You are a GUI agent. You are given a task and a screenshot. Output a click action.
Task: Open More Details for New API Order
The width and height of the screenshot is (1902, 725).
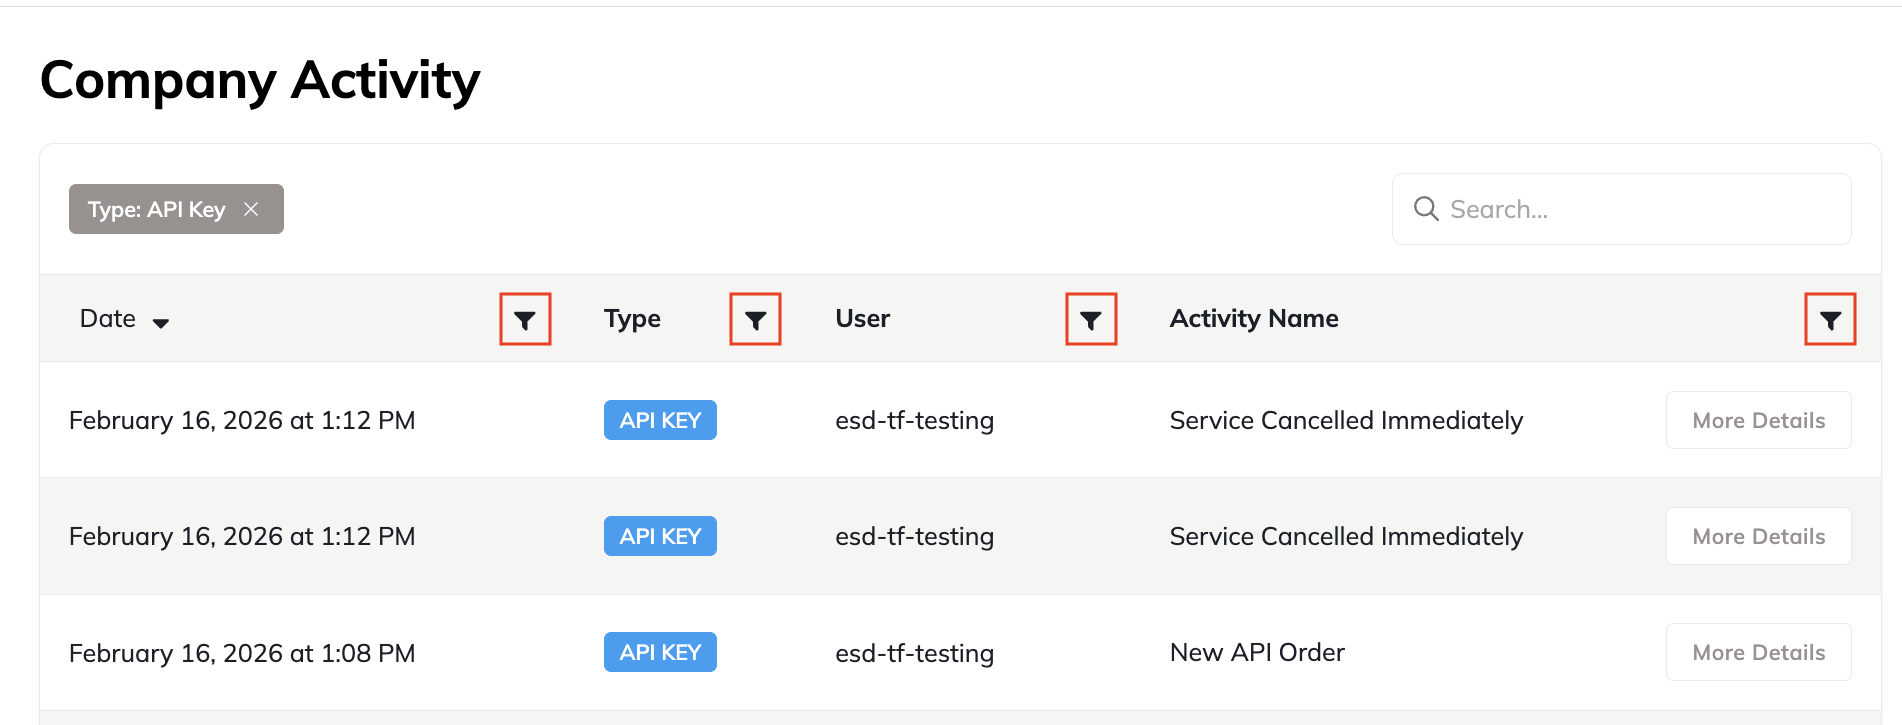point(1757,652)
